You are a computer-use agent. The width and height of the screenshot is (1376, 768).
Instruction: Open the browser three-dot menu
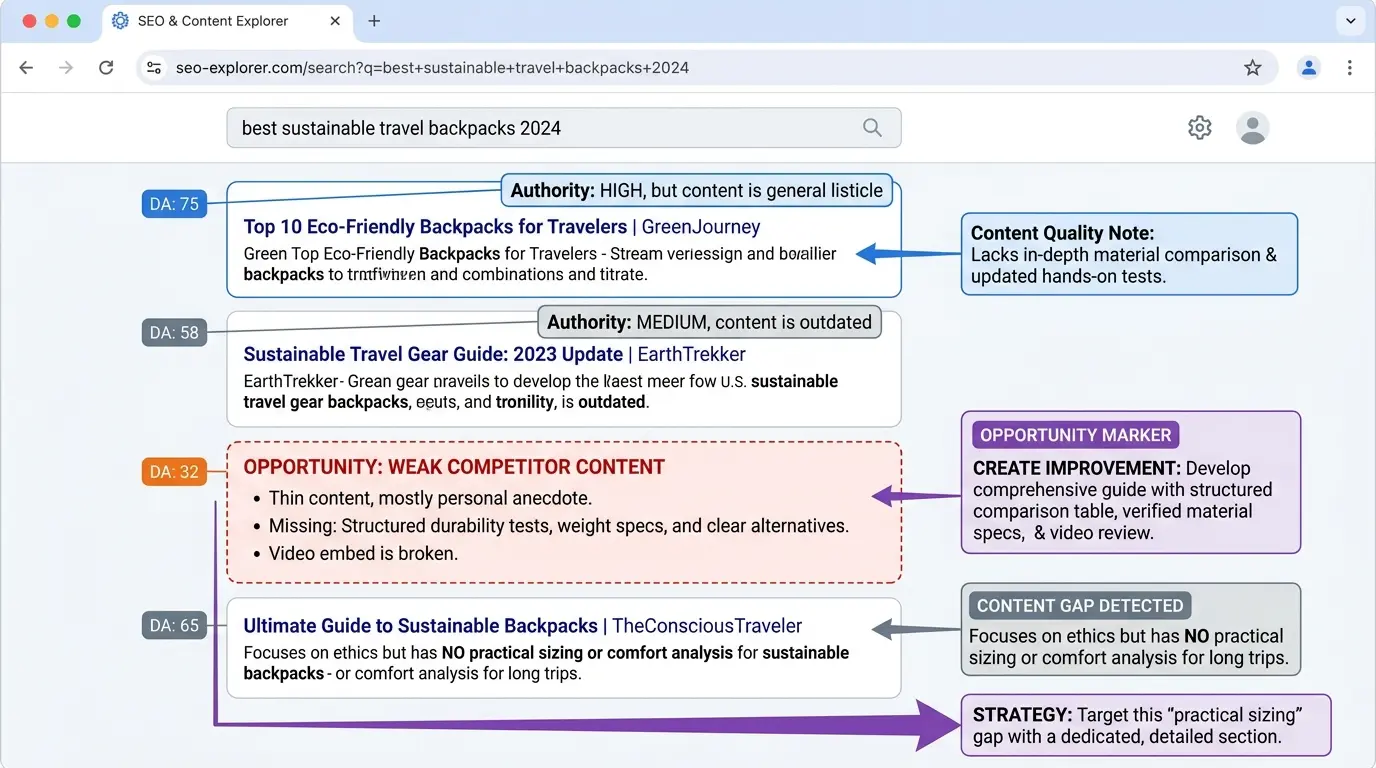[1350, 68]
